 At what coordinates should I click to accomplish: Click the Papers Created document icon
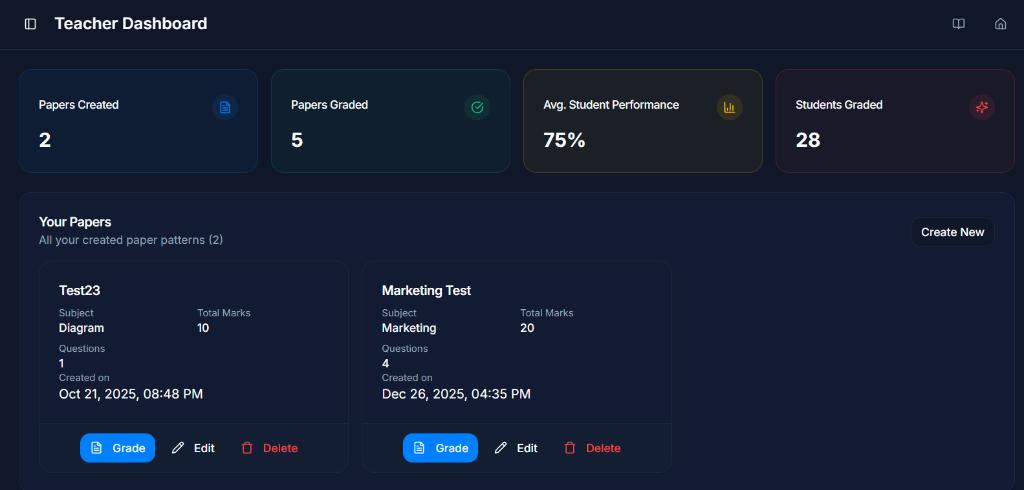(225, 107)
